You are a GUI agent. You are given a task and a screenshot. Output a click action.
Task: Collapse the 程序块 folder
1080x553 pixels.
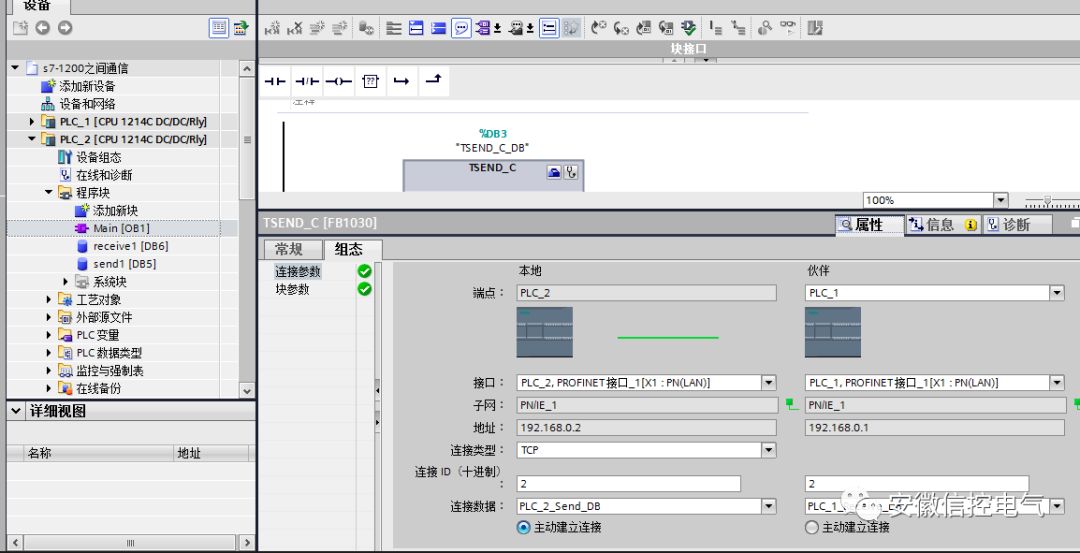point(48,193)
